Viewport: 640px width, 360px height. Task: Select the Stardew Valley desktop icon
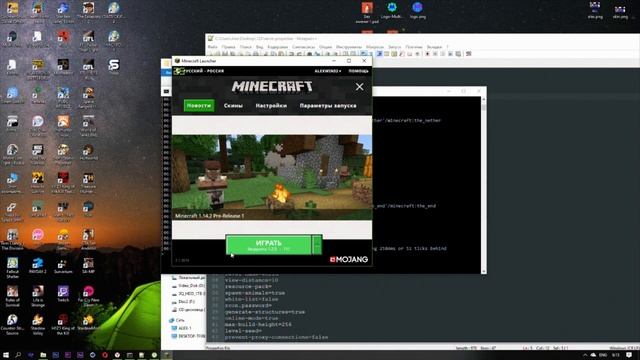[38, 325]
